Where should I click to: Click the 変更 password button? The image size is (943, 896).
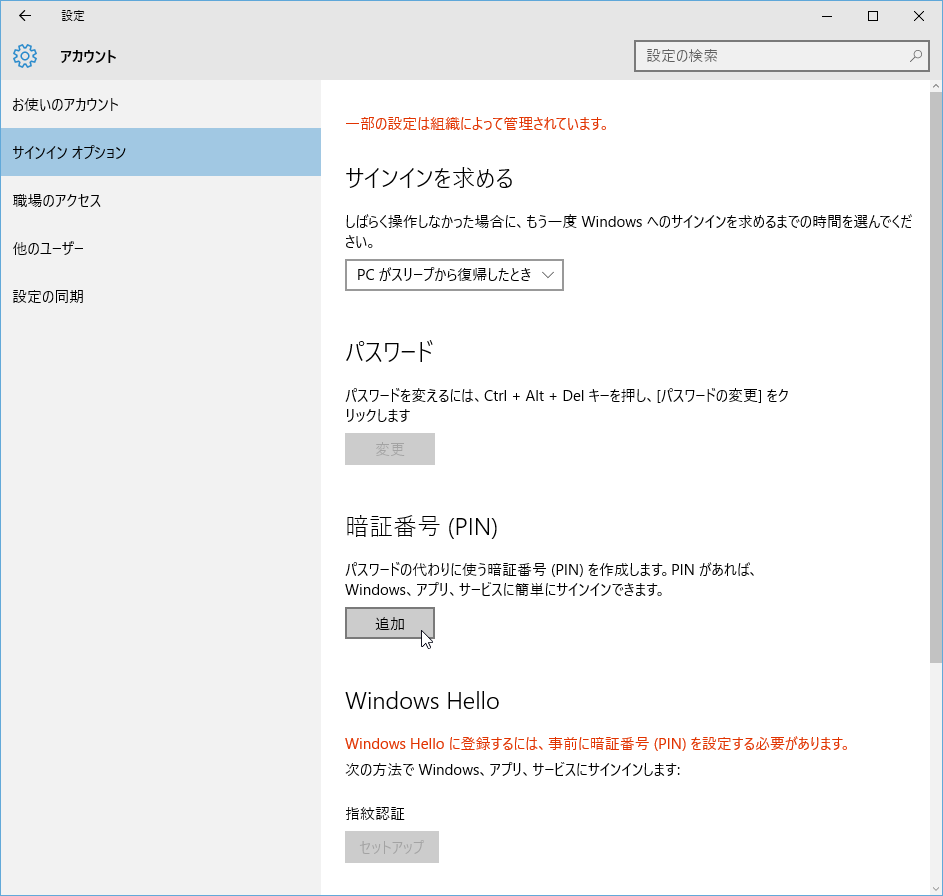coord(390,449)
